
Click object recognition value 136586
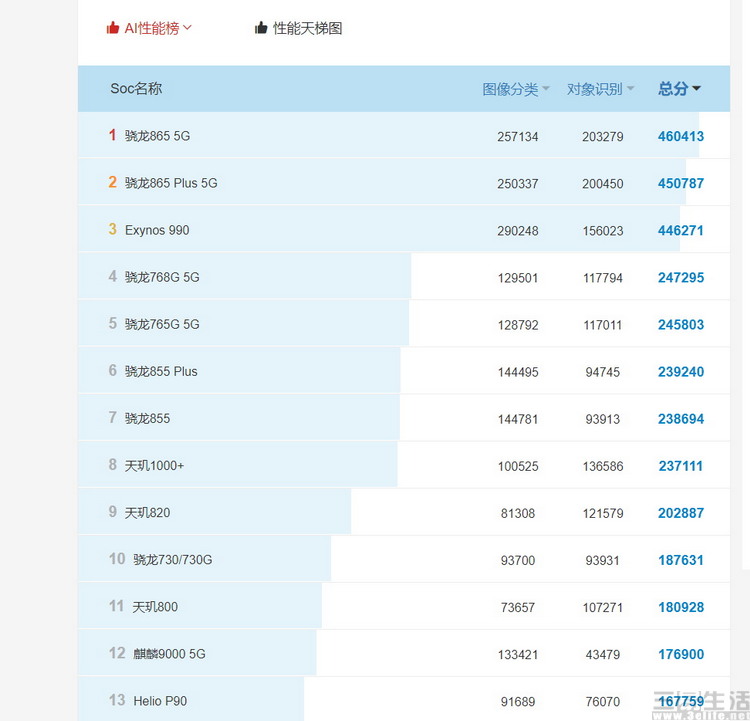click(603, 466)
